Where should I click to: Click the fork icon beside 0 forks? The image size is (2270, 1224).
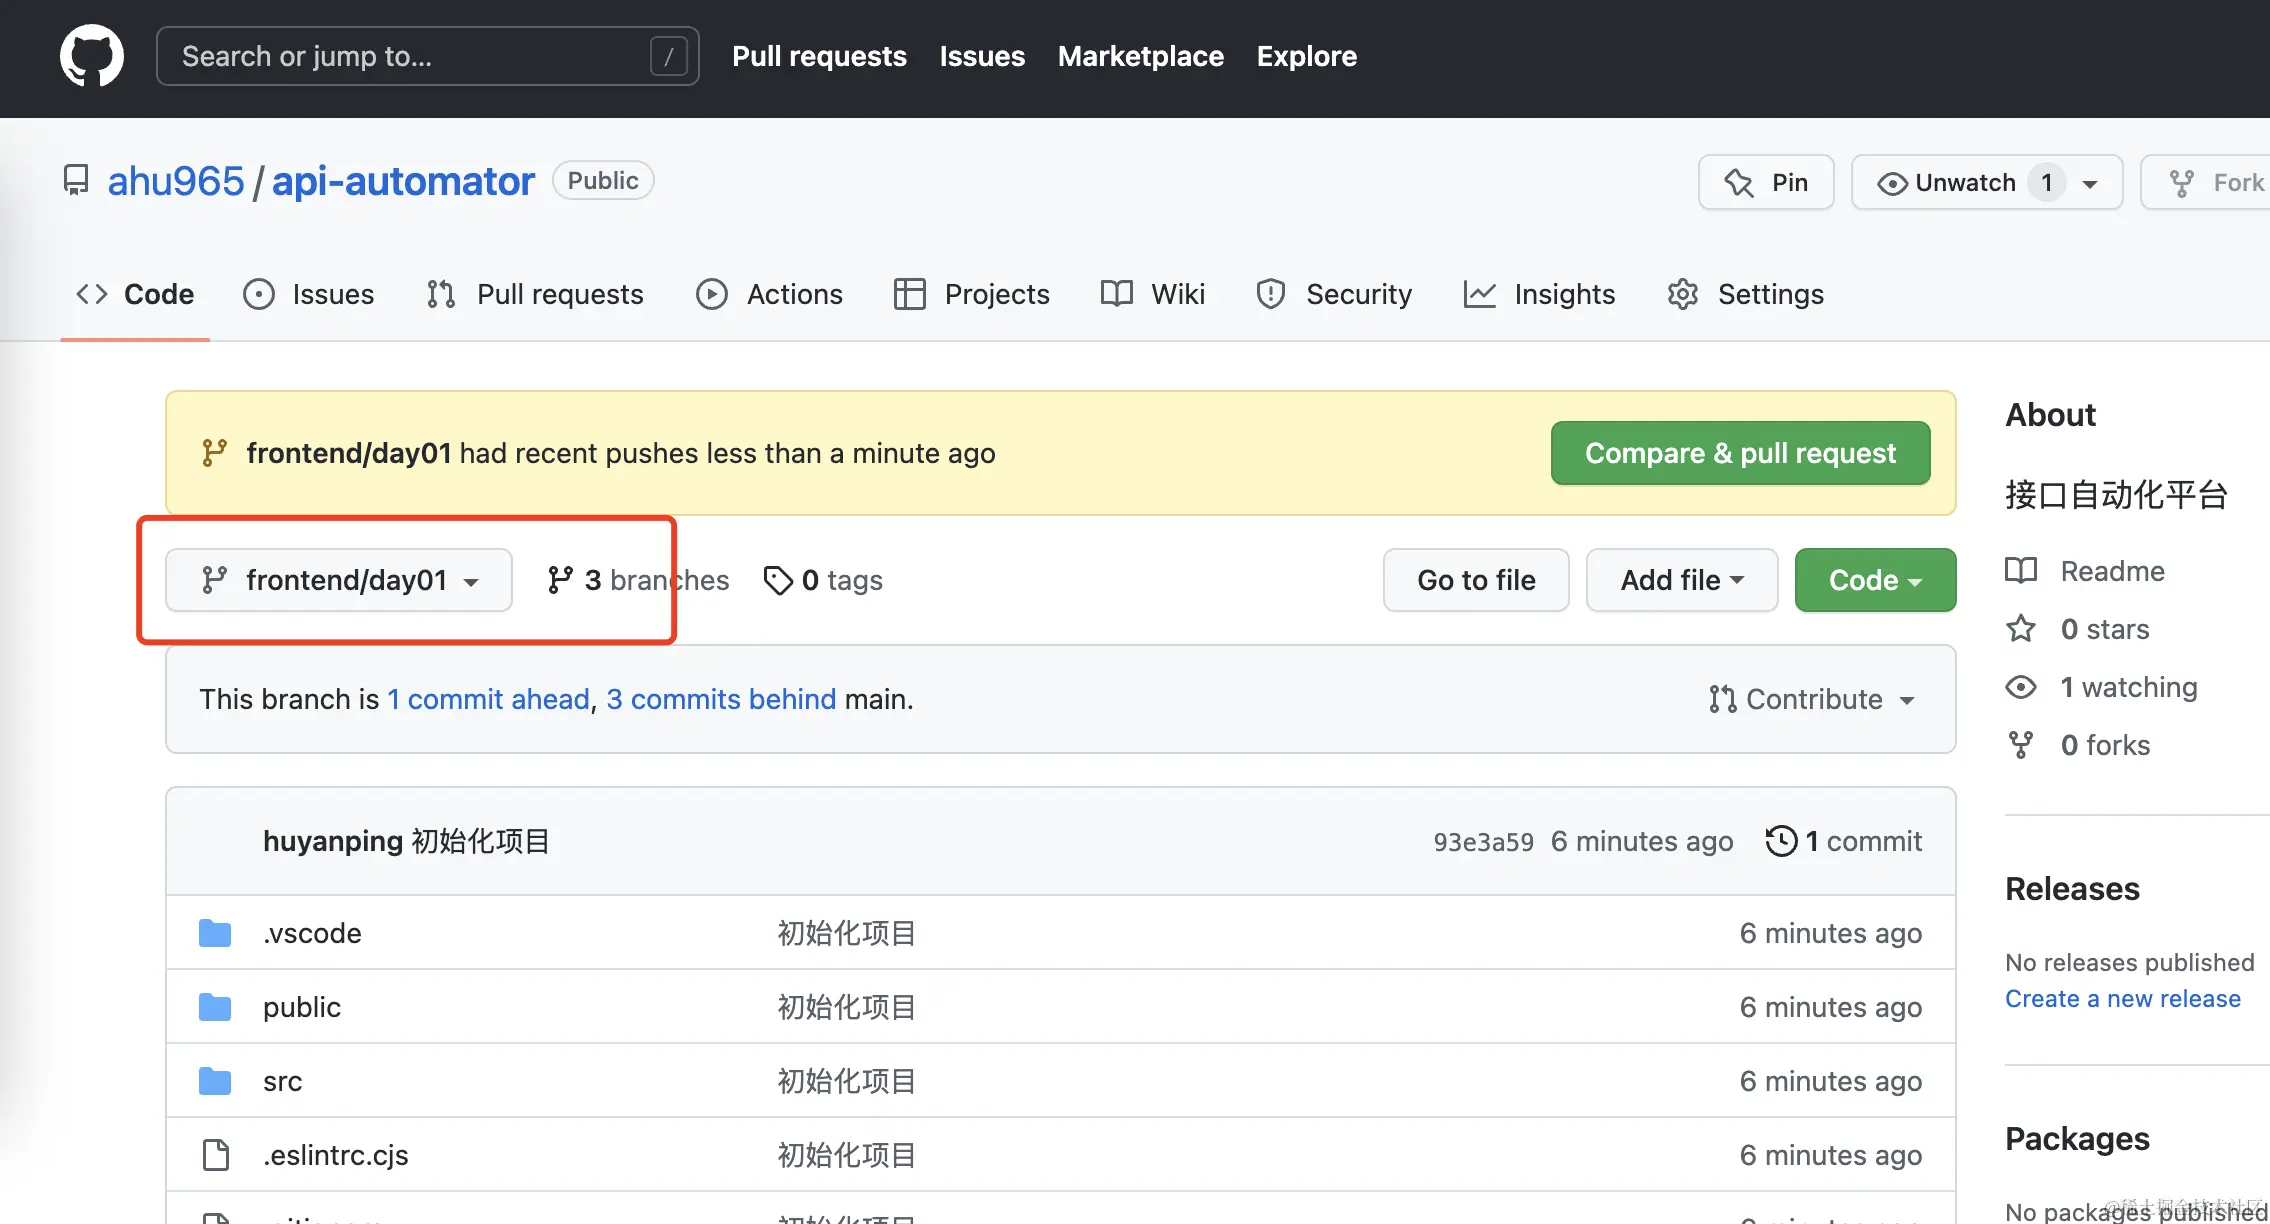pyautogui.click(x=2021, y=745)
